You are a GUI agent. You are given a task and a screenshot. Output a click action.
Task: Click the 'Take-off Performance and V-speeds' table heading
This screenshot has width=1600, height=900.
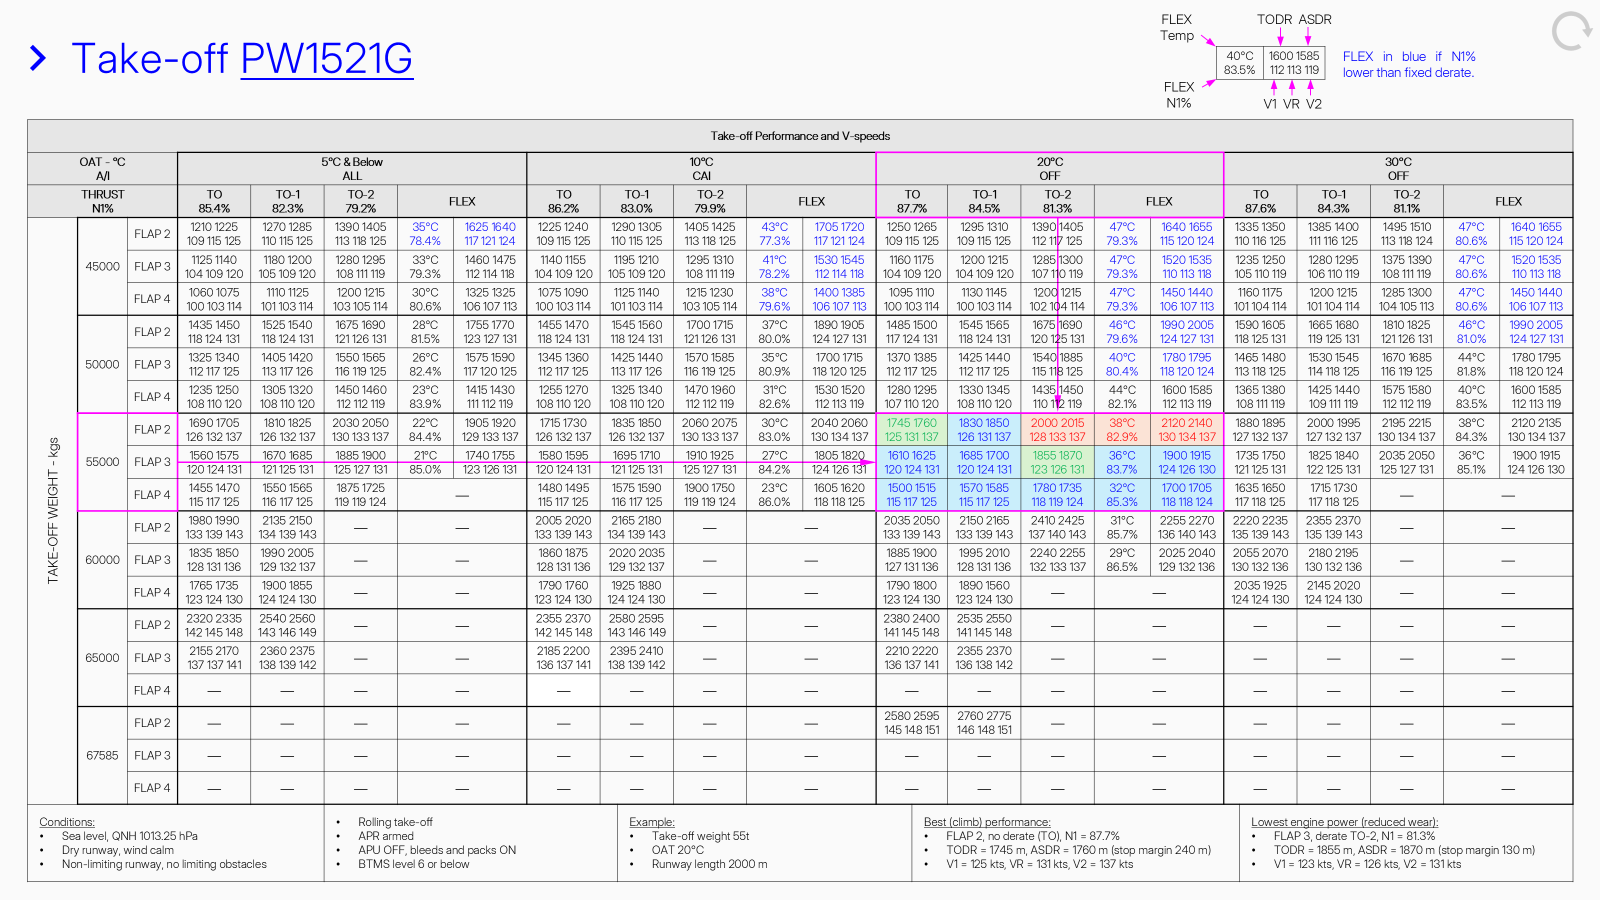tap(800, 136)
